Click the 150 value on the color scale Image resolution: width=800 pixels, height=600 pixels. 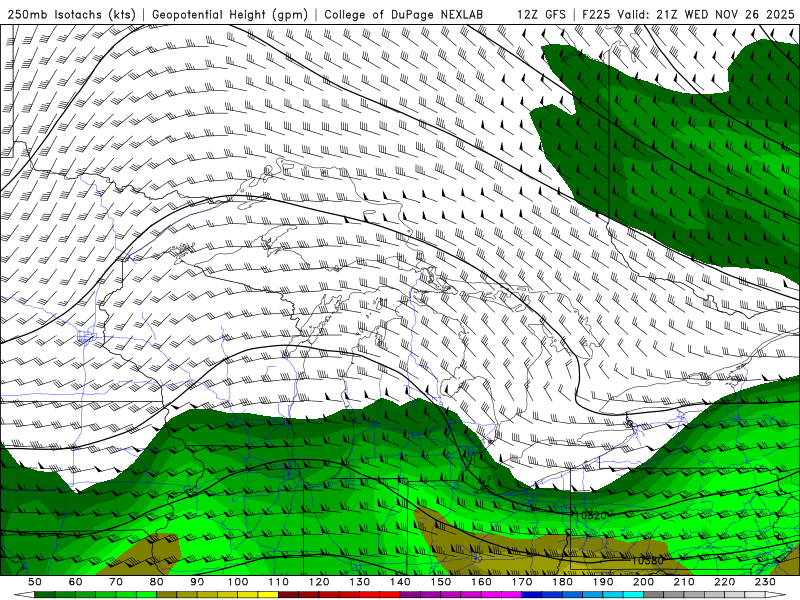(441, 582)
